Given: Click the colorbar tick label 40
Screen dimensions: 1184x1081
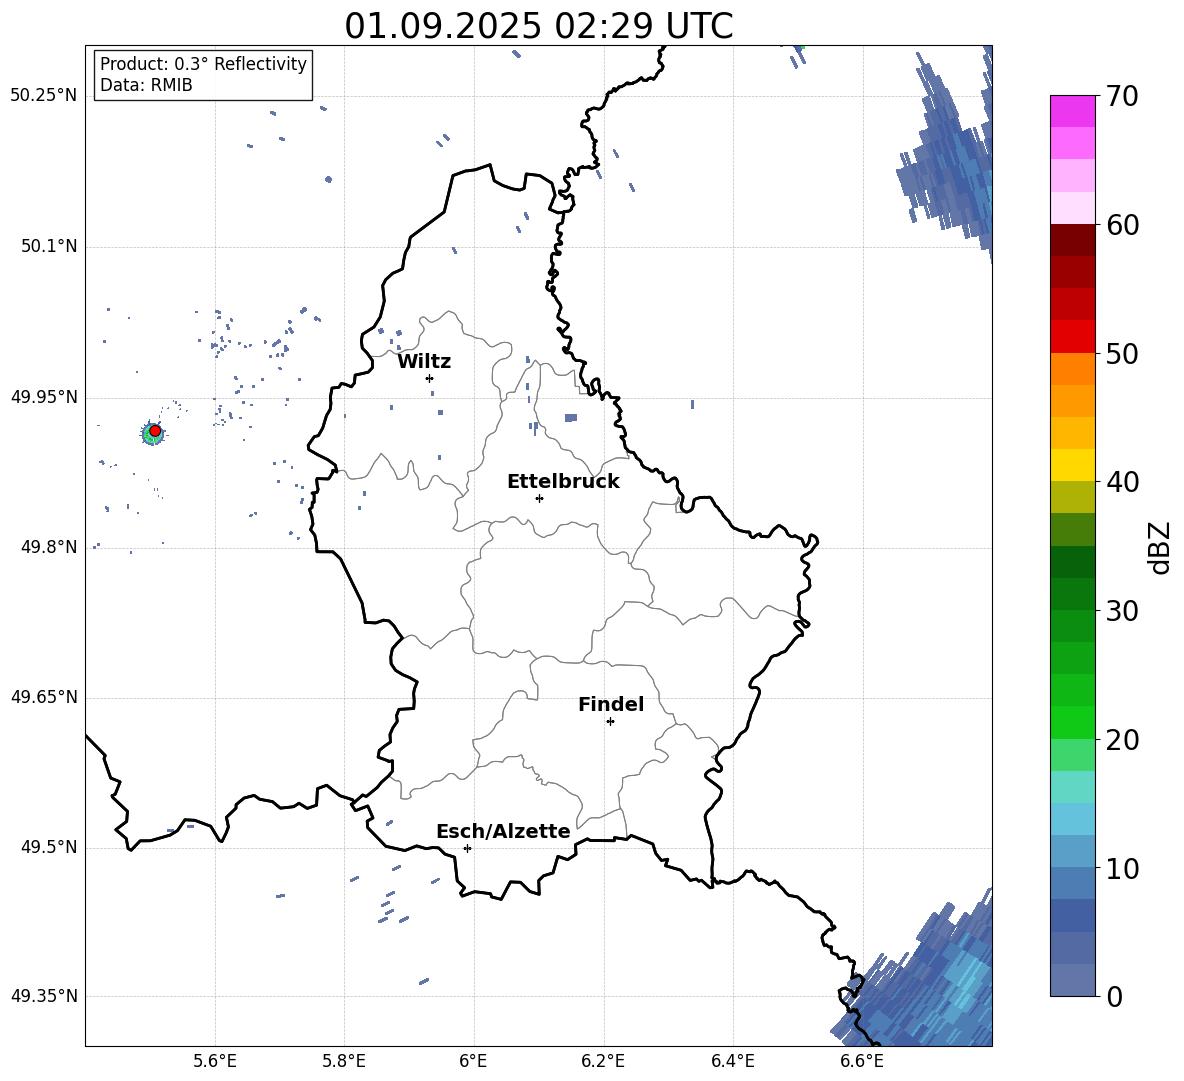Looking at the screenshot, I should coord(1122,482).
